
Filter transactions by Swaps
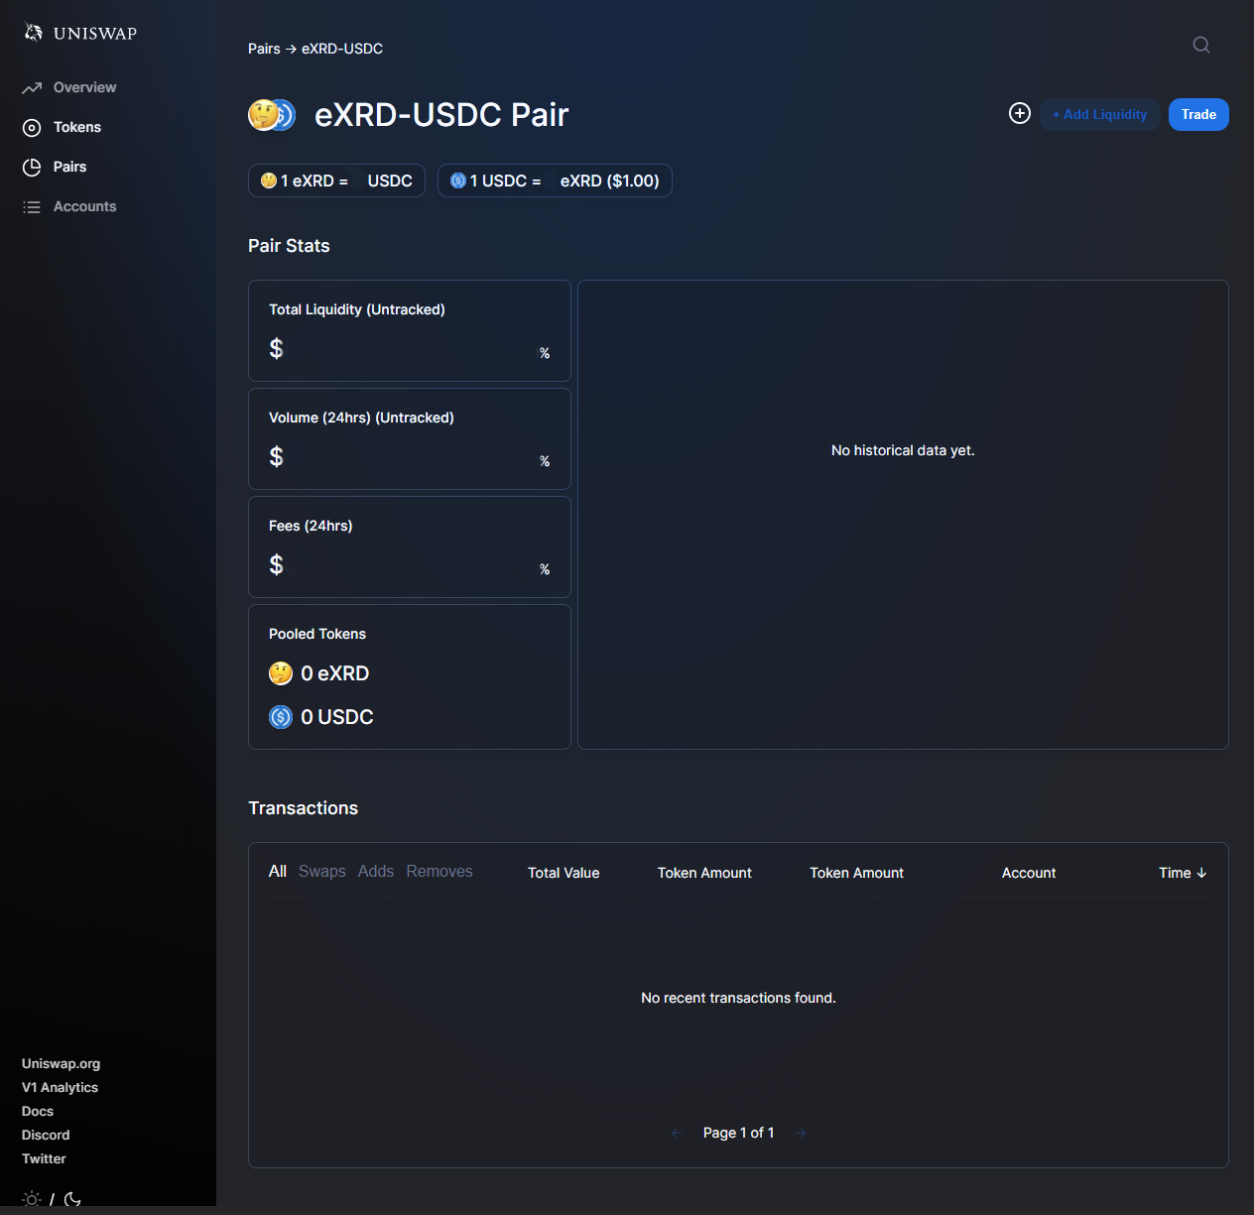(321, 871)
